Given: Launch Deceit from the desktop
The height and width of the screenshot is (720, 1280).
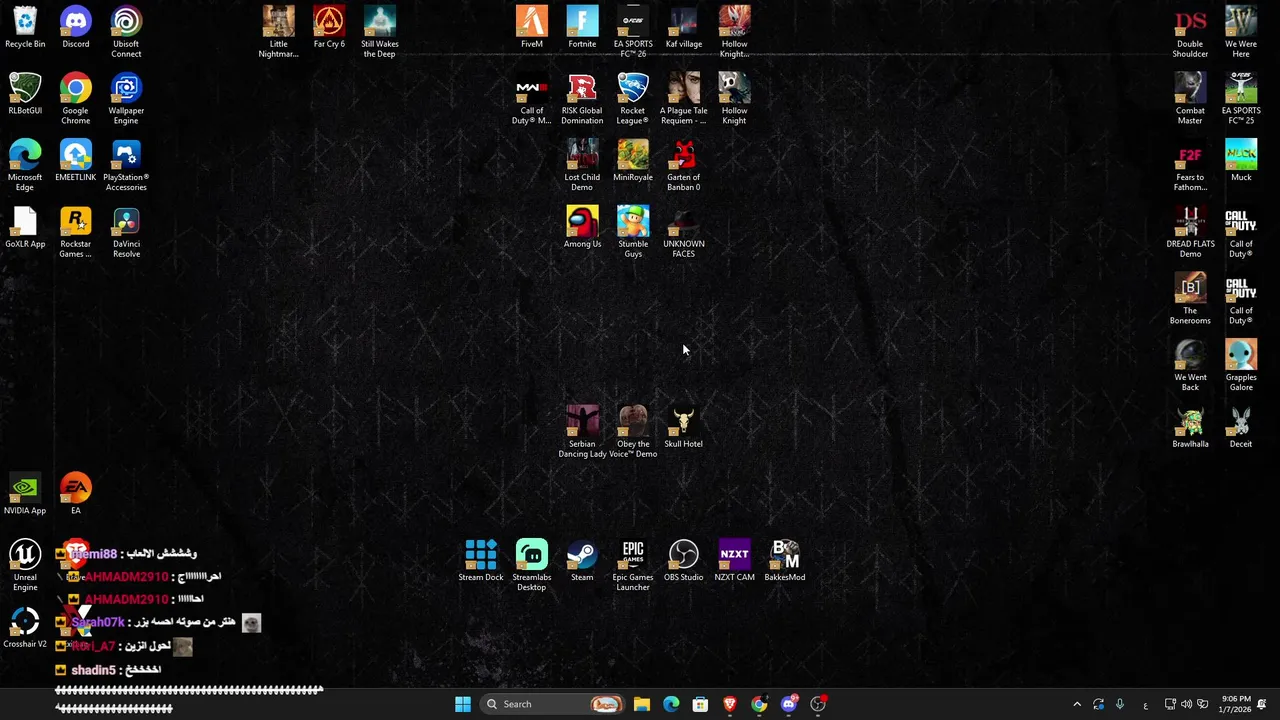Looking at the screenshot, I should point(1241,428).
